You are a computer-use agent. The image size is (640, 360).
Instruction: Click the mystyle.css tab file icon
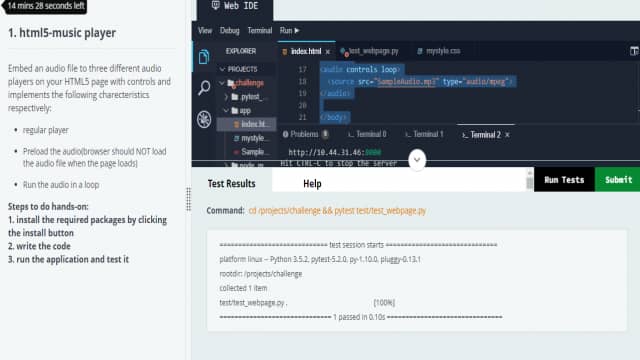coord(420,51)
